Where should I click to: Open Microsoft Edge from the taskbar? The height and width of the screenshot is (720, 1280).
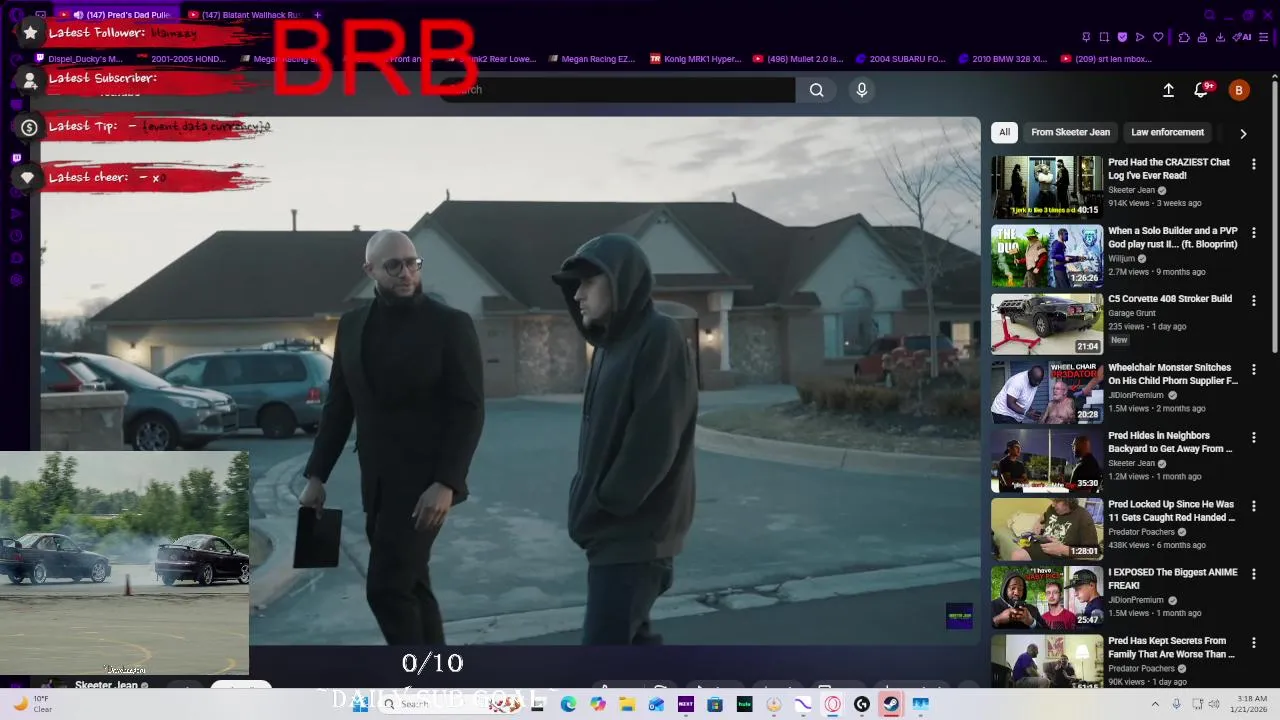coord(568,704)
